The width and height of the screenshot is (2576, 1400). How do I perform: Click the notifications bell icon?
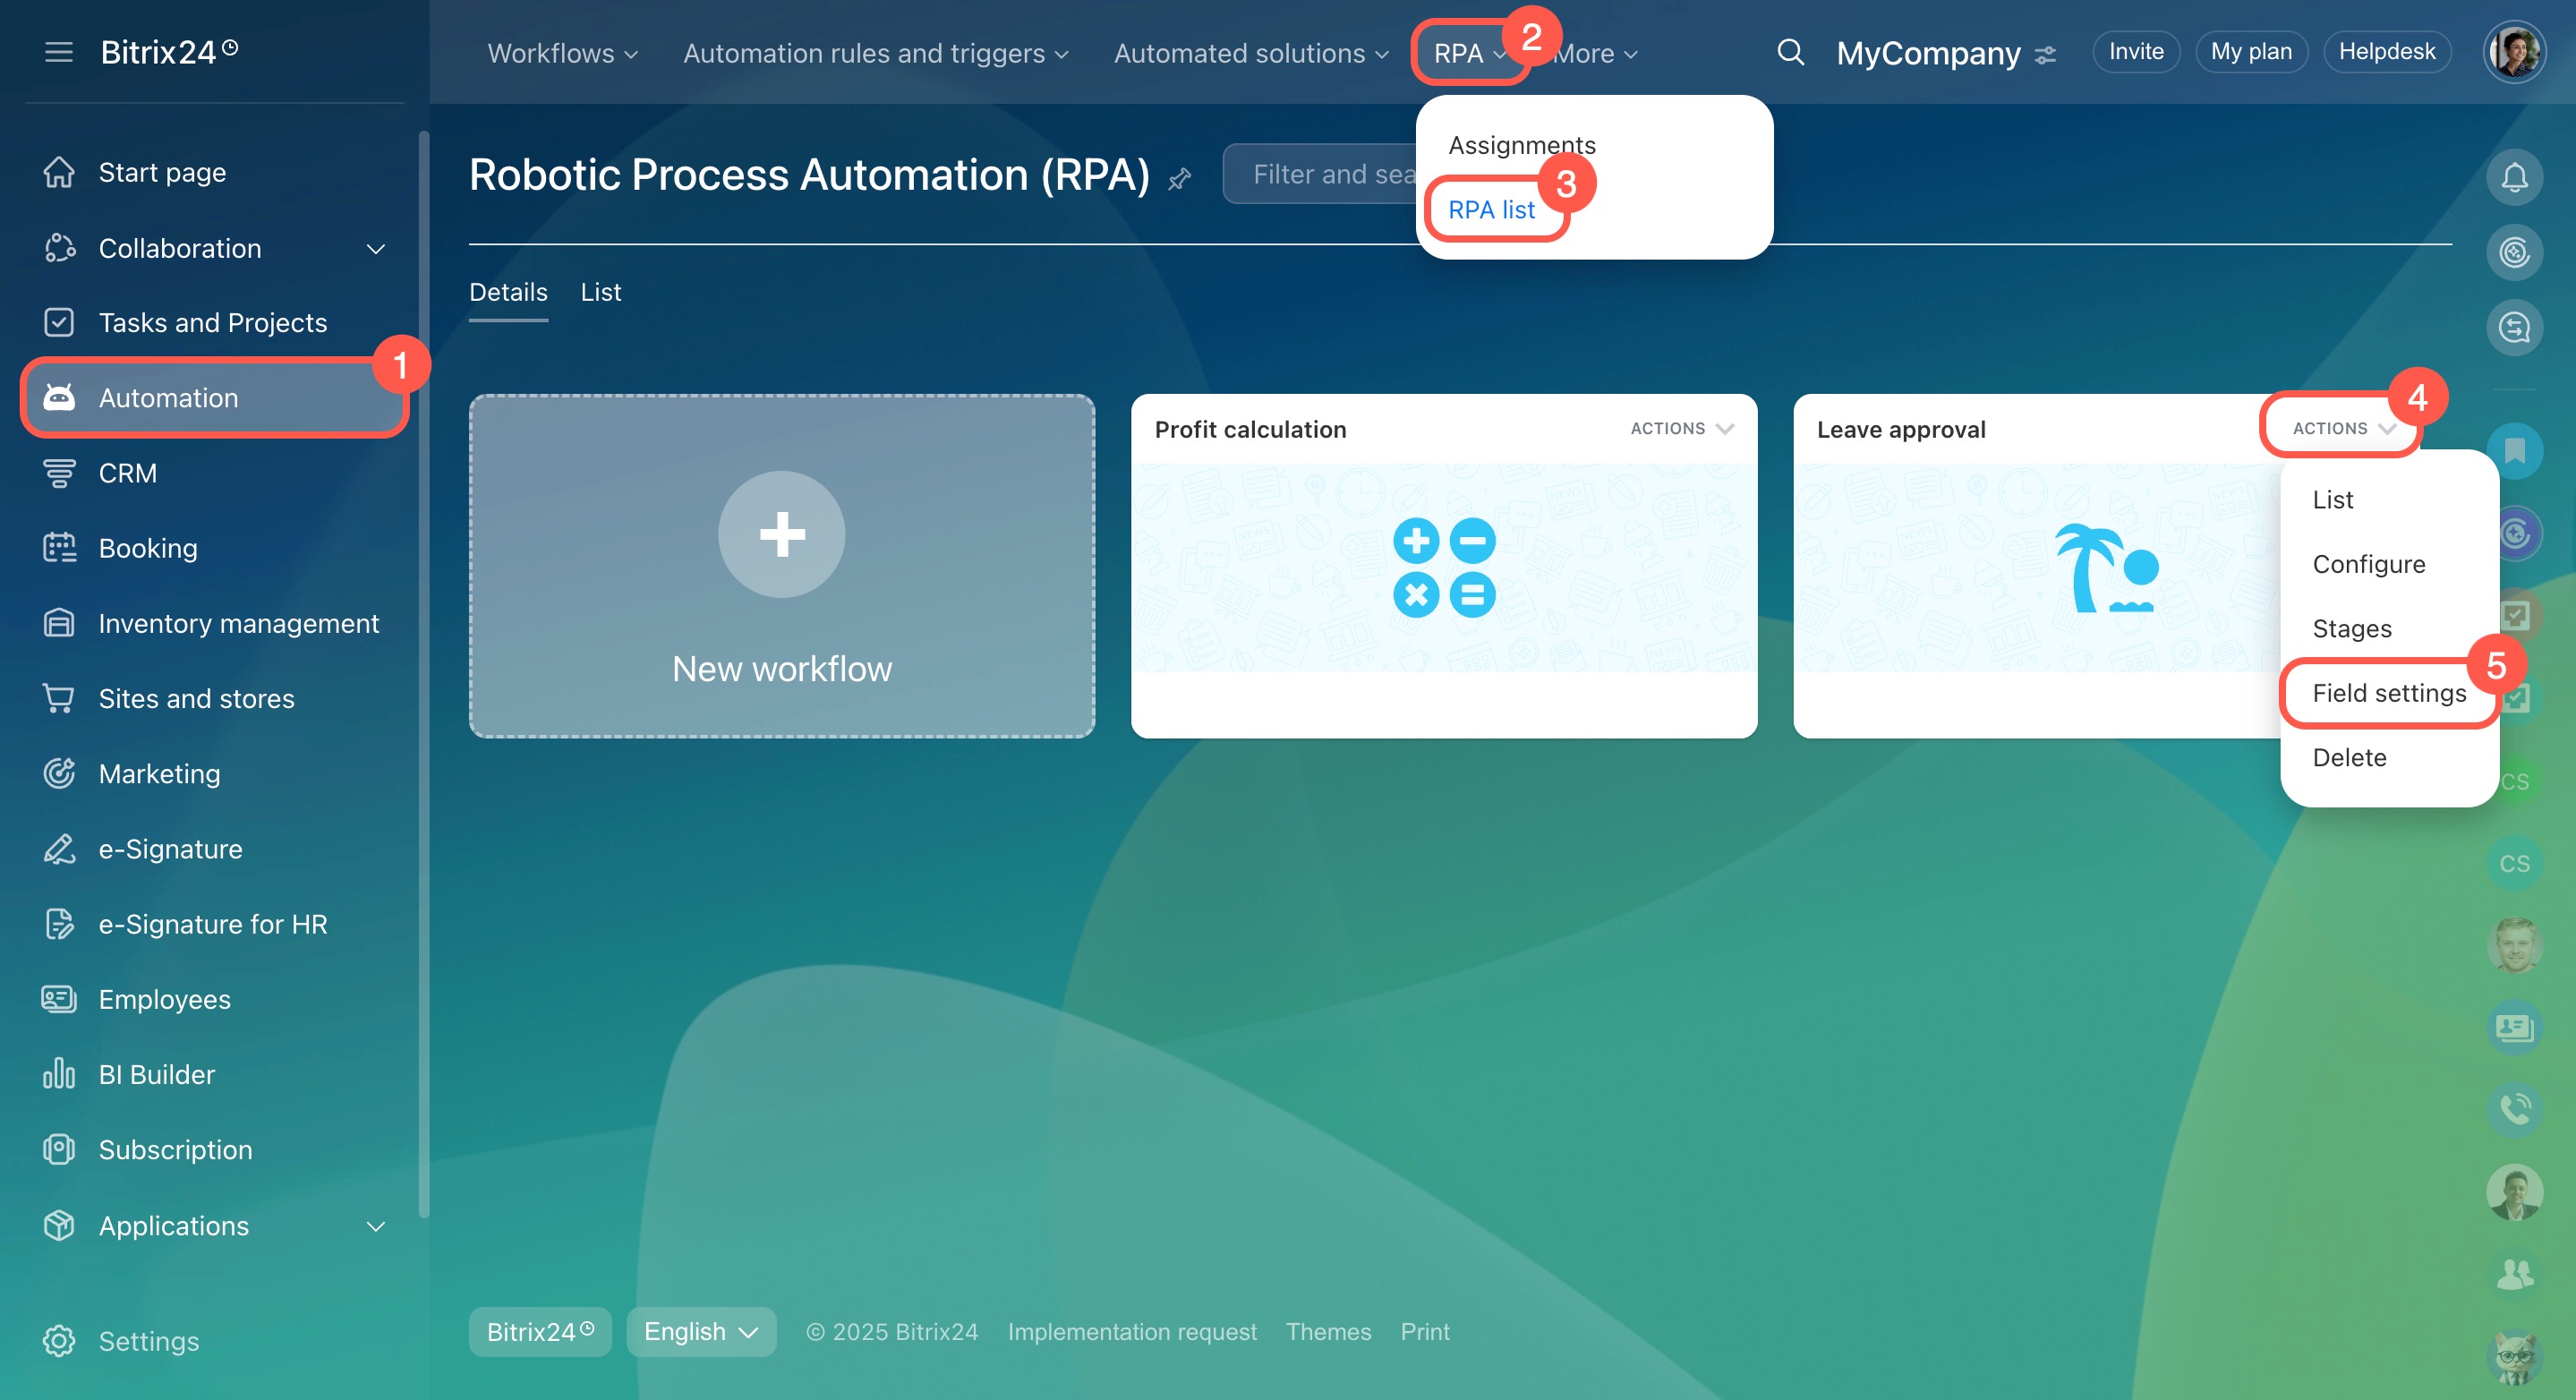pyautogui.click(x=2514, y=177)
